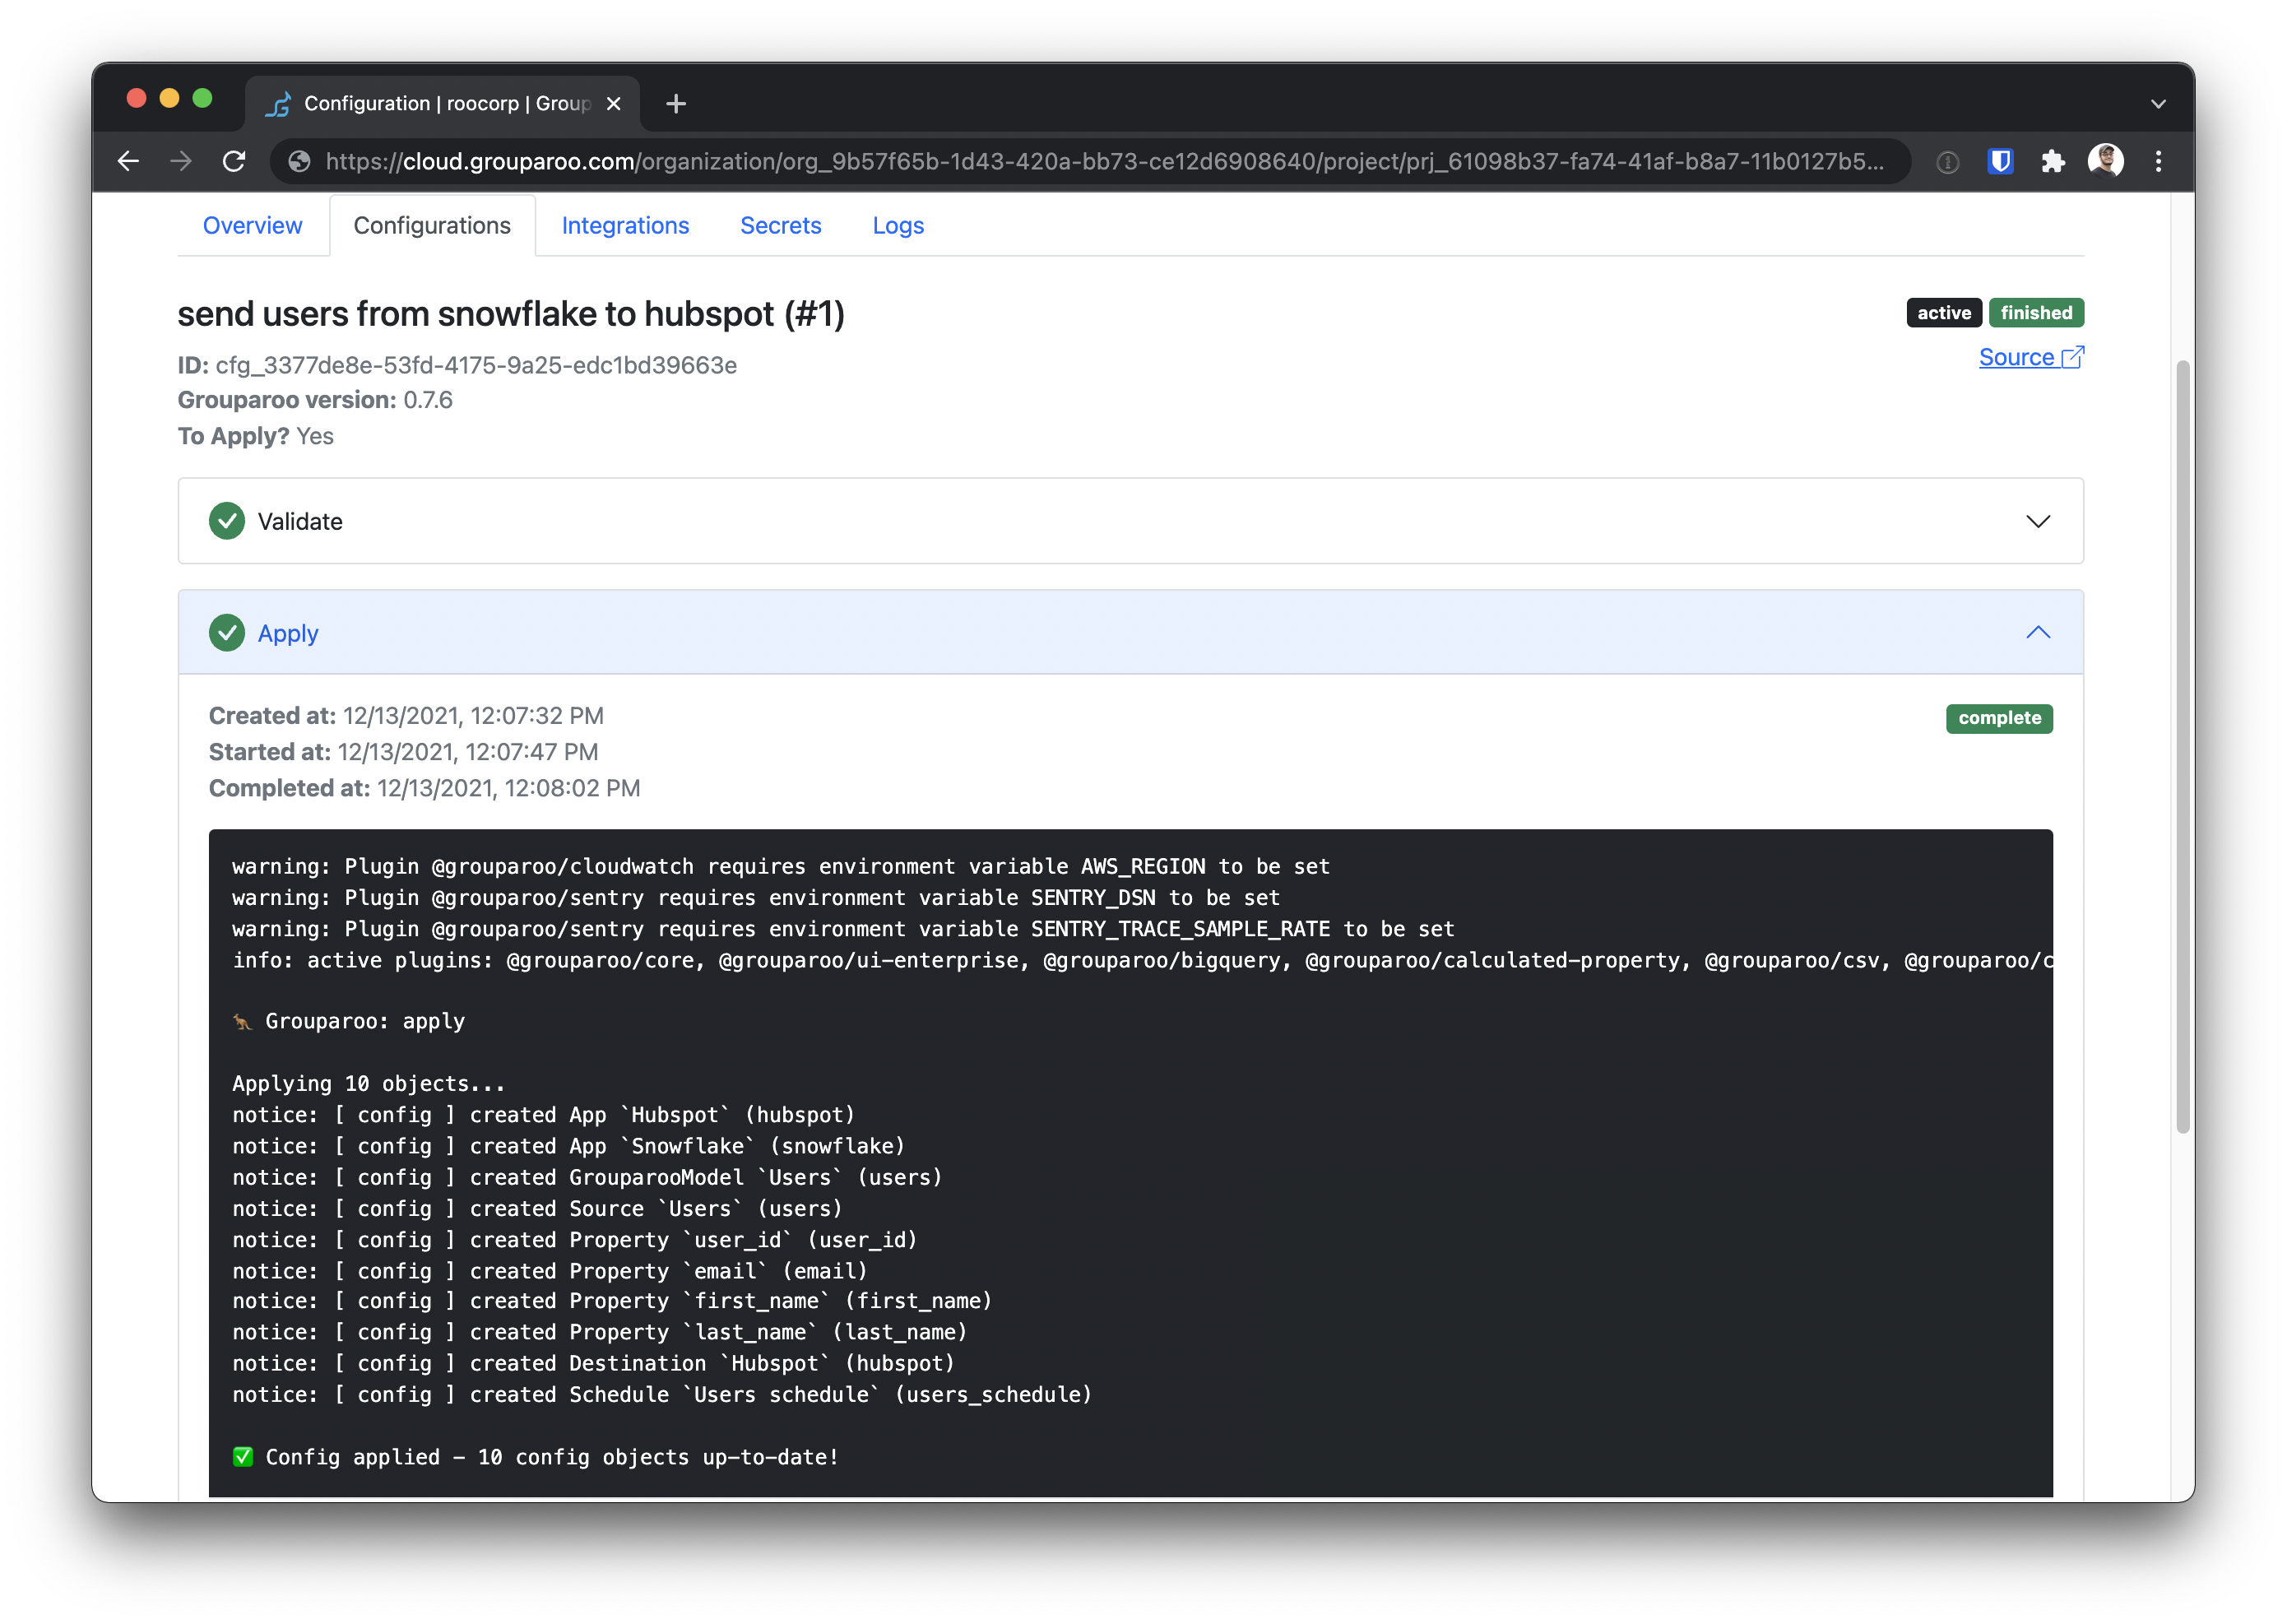
Task: Click the Chrome profile avatar
Action: (x=2106, y=161)
